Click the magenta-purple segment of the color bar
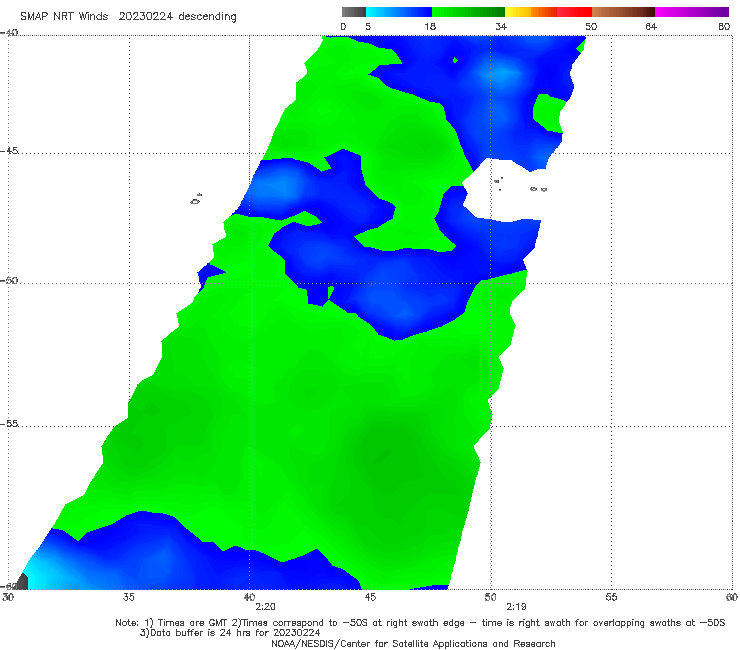 (692, 12)
